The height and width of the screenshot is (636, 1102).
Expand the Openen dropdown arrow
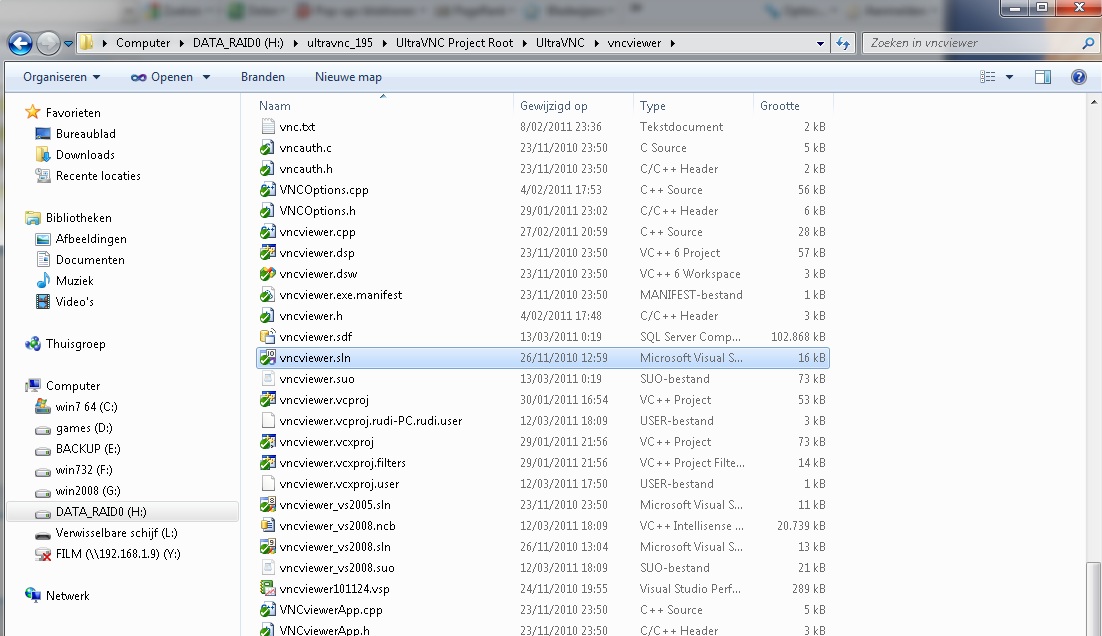click(x=207, y=77)
